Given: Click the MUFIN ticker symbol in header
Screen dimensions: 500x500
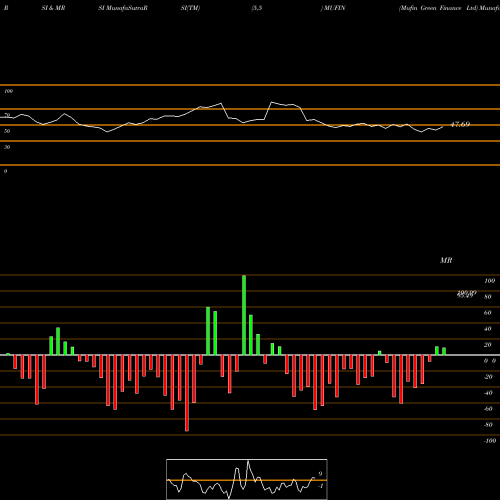Looking at the screenshot, I should coord(334,8).
